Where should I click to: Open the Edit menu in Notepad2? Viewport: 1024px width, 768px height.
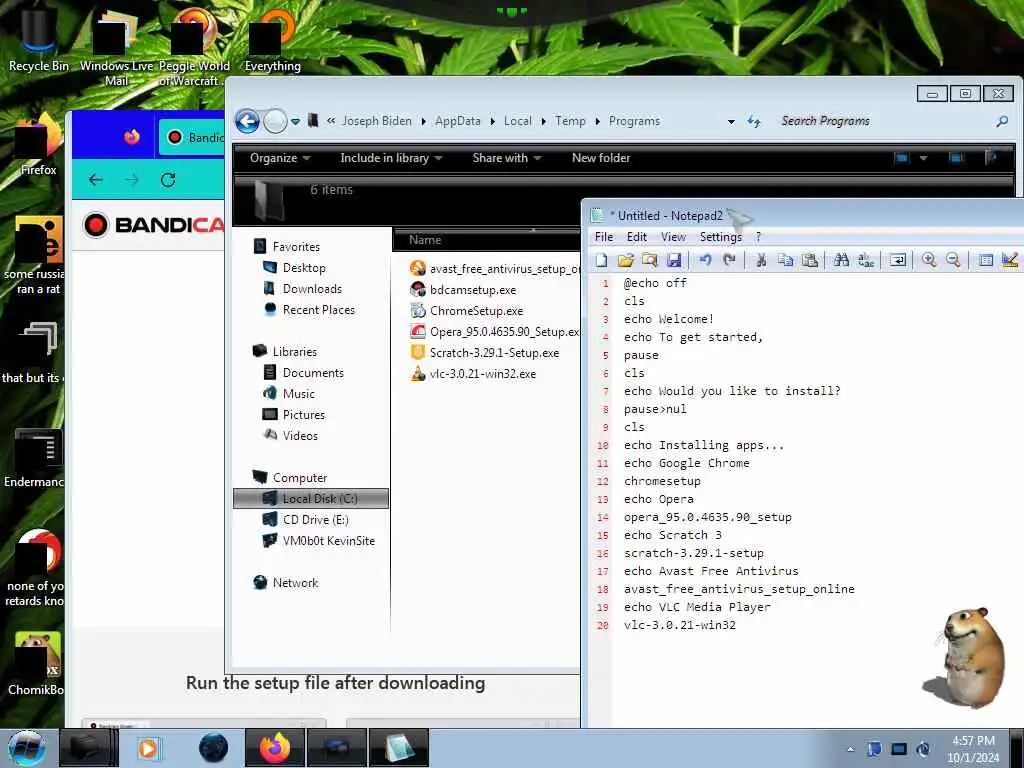[x=637, y=237]
